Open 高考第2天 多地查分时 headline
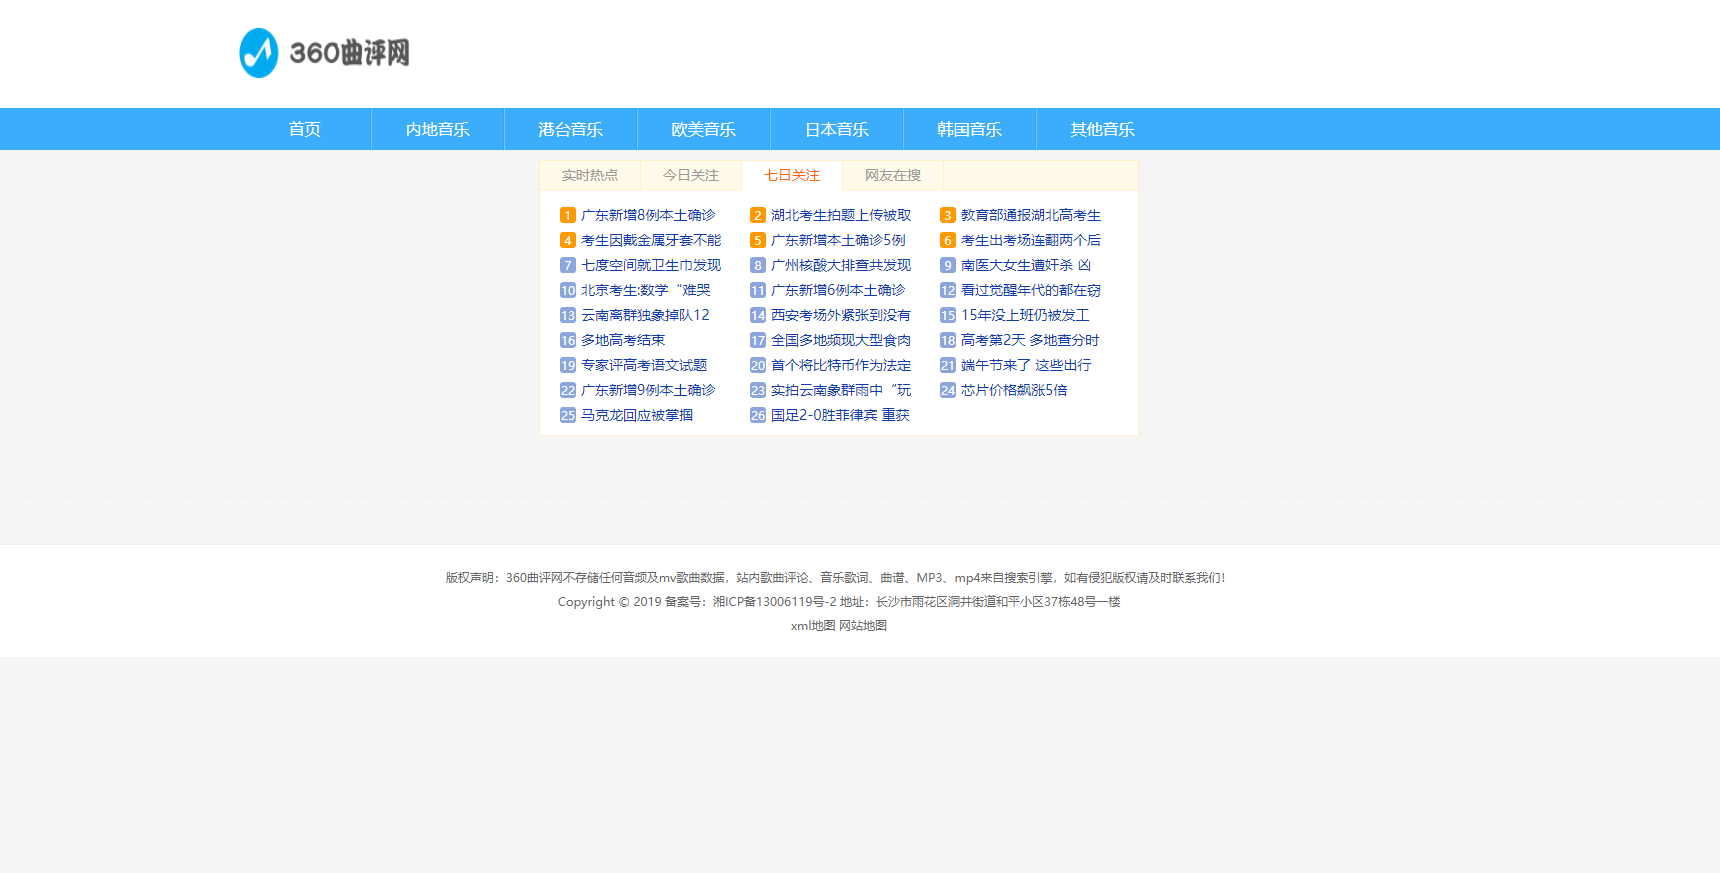This screenshot has width=1720, height=873. (x=1030, y=340)
